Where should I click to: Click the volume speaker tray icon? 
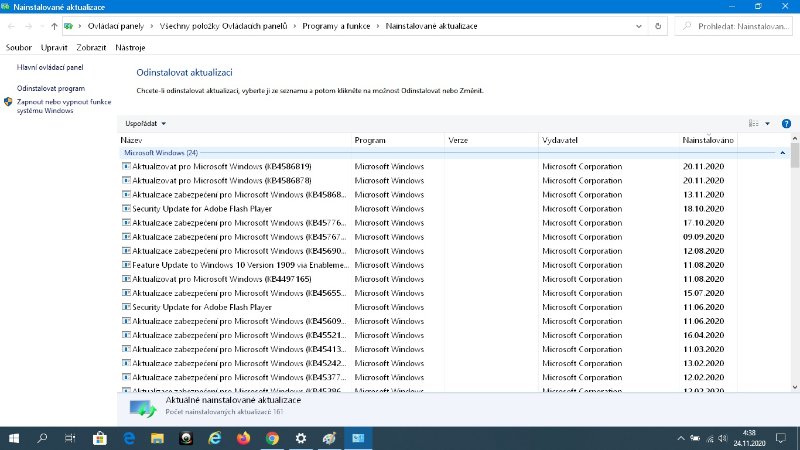click(723, 438)
